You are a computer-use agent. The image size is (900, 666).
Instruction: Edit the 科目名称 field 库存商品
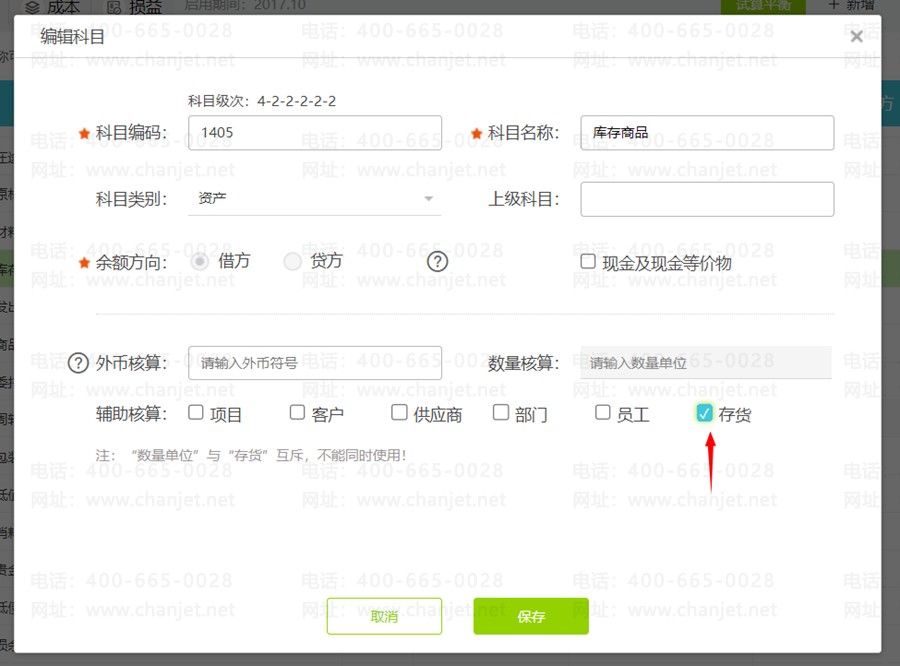(x=707, y=133)
